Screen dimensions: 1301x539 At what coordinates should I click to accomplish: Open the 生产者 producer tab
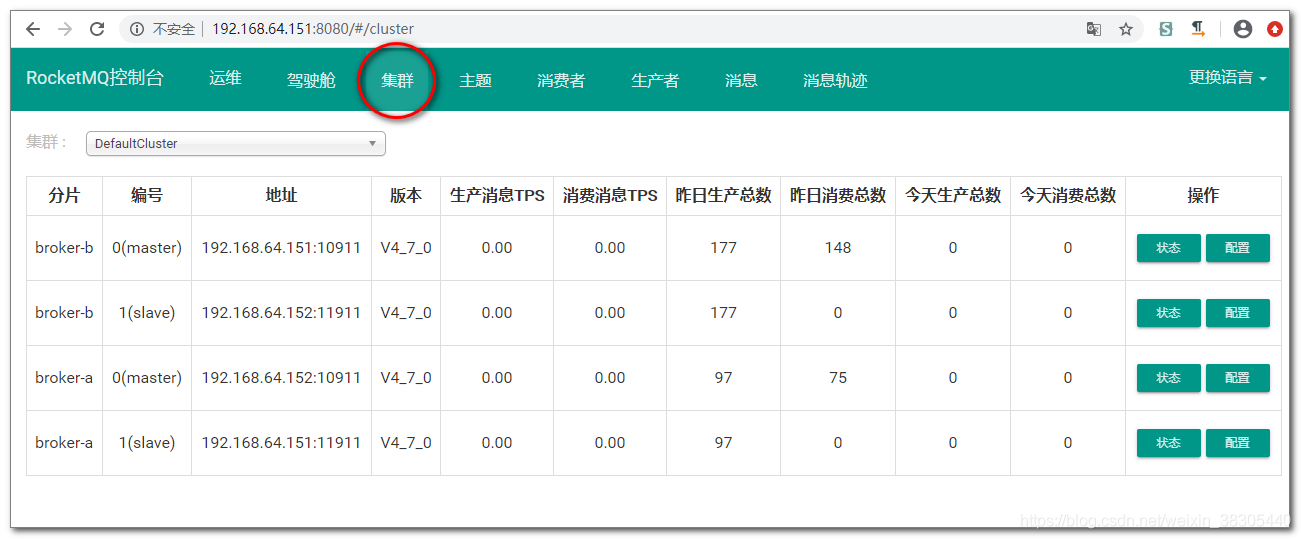(655, 80)
